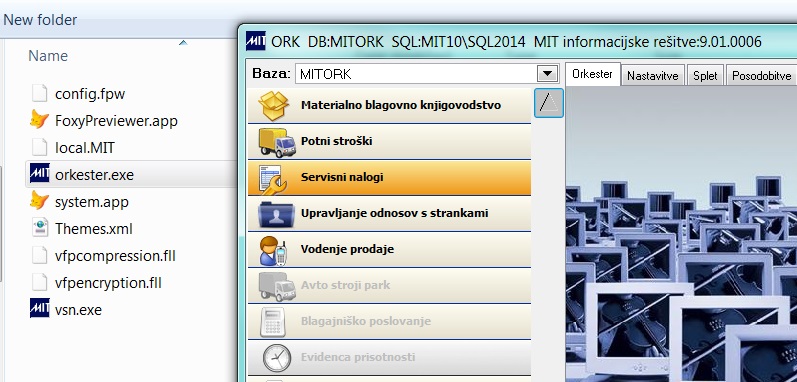Click the person with phone Vodenje prodaje icon
The width and height of the screenshot is (797, 382).
point(273,250)
